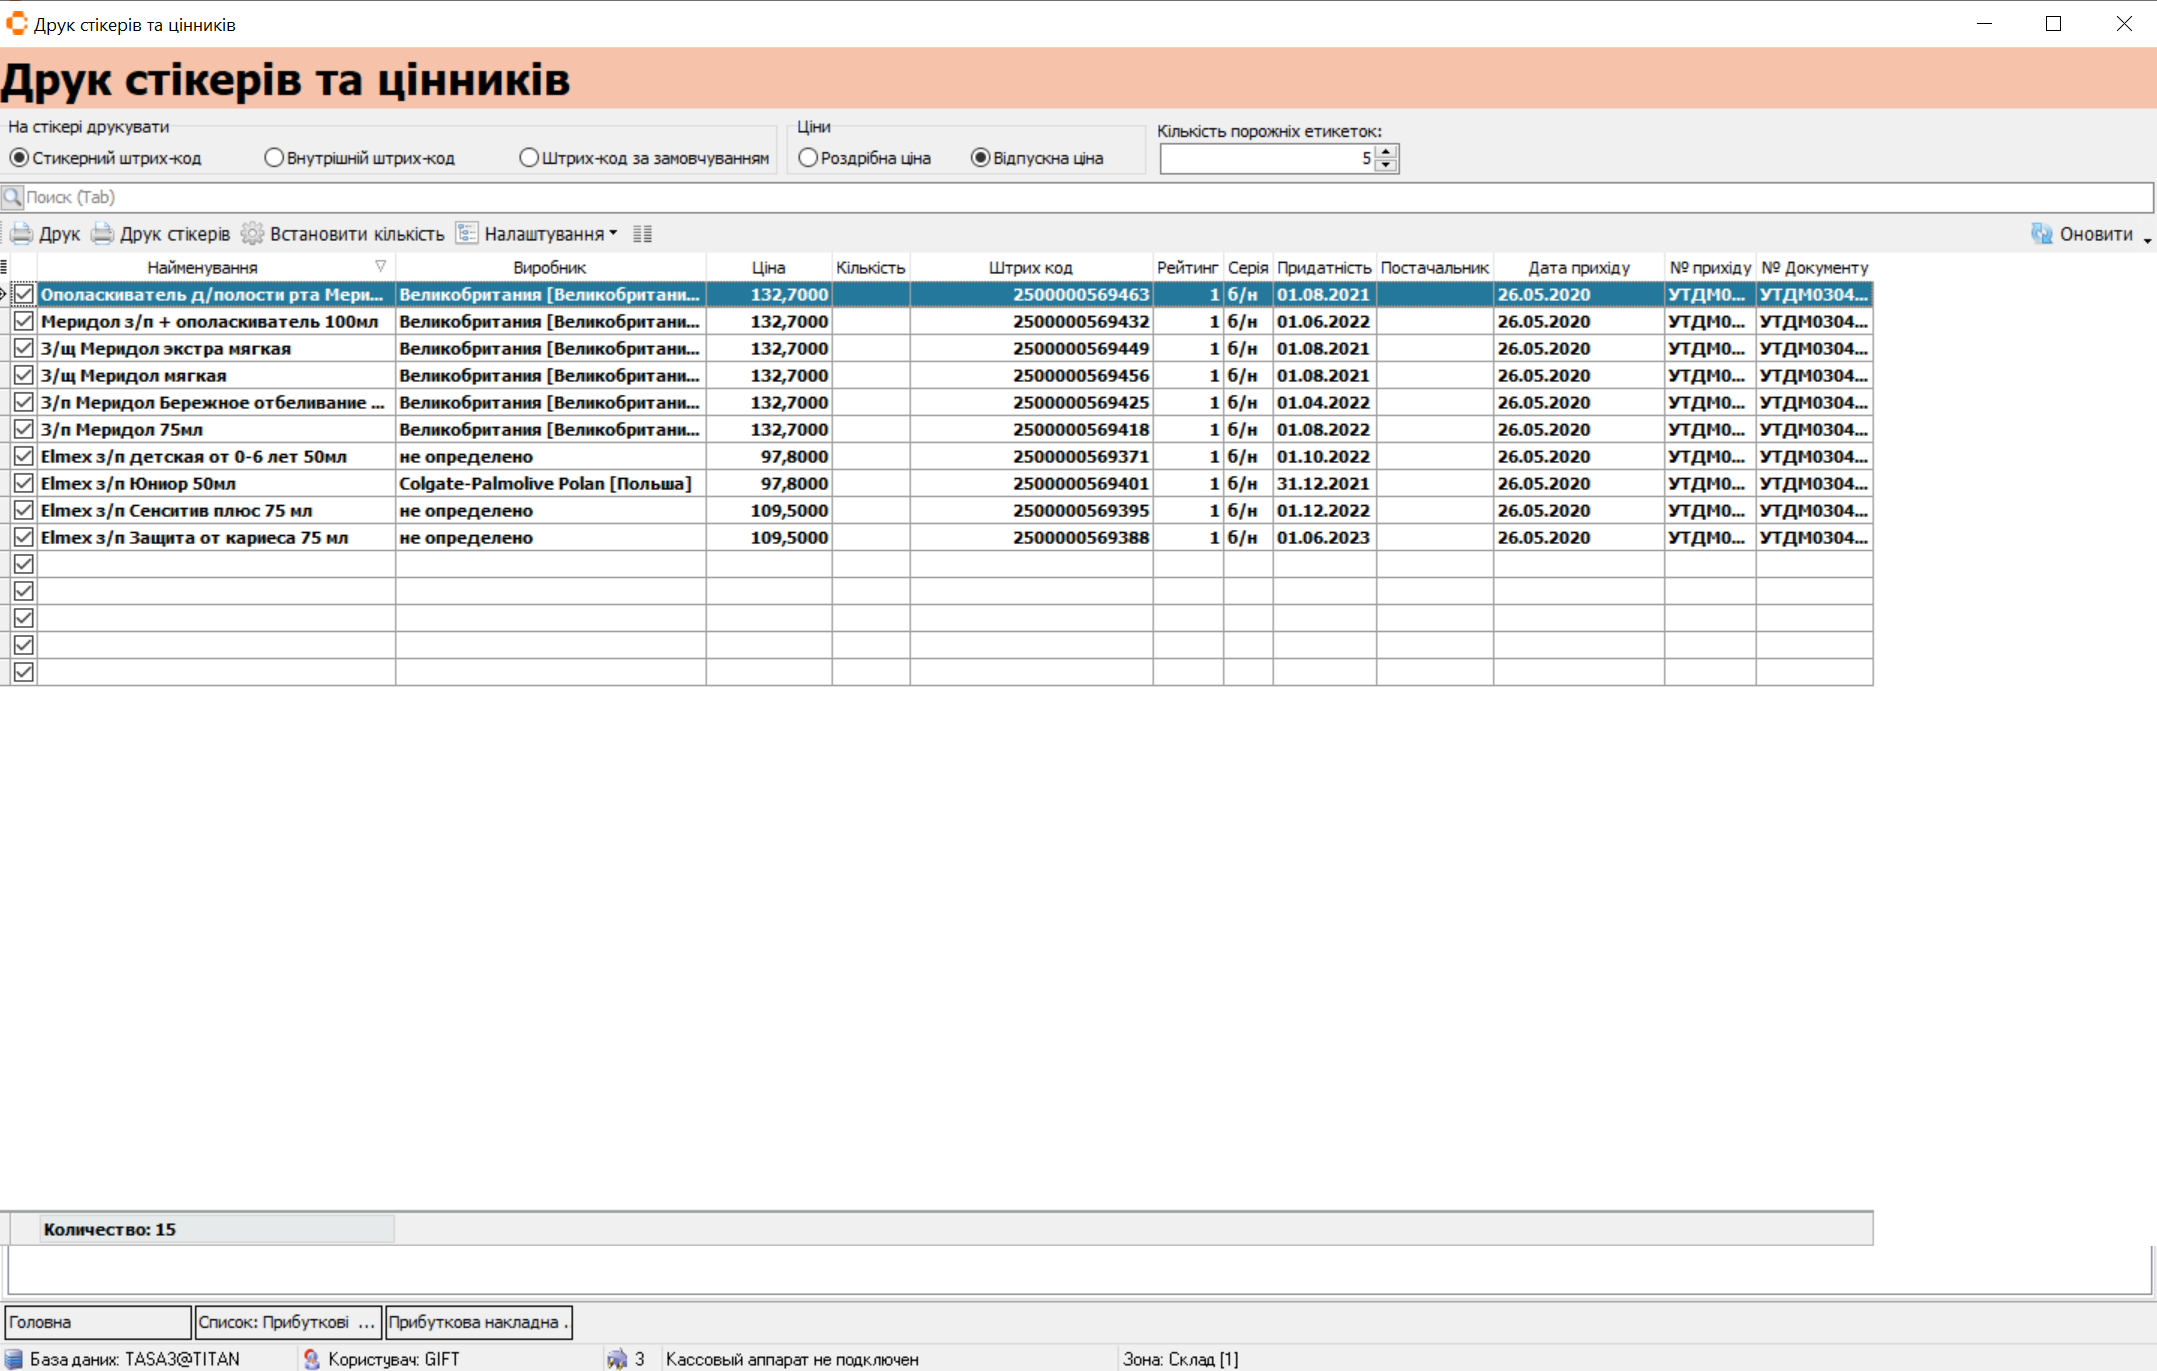Open the Налаштування dropdown arrow

(613, 233)
